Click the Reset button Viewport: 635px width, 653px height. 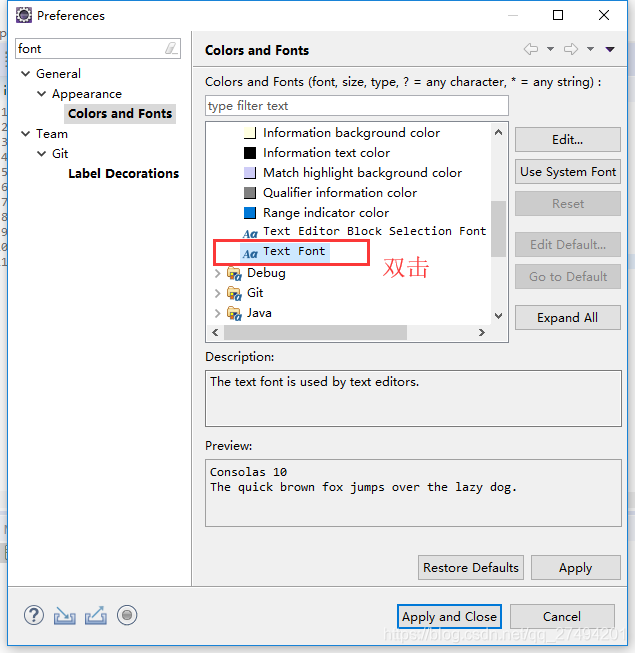click(568, 204)
